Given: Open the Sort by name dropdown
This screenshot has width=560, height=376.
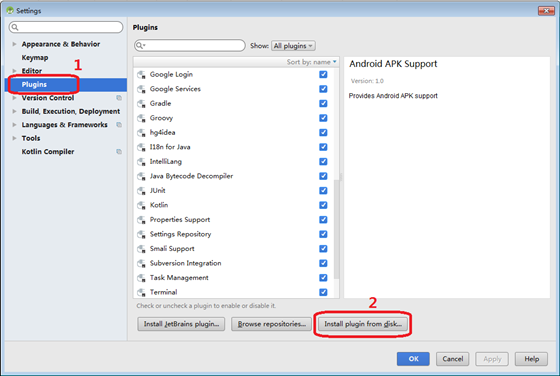Looking at the screenshot, I should click(x=311, y=62).
